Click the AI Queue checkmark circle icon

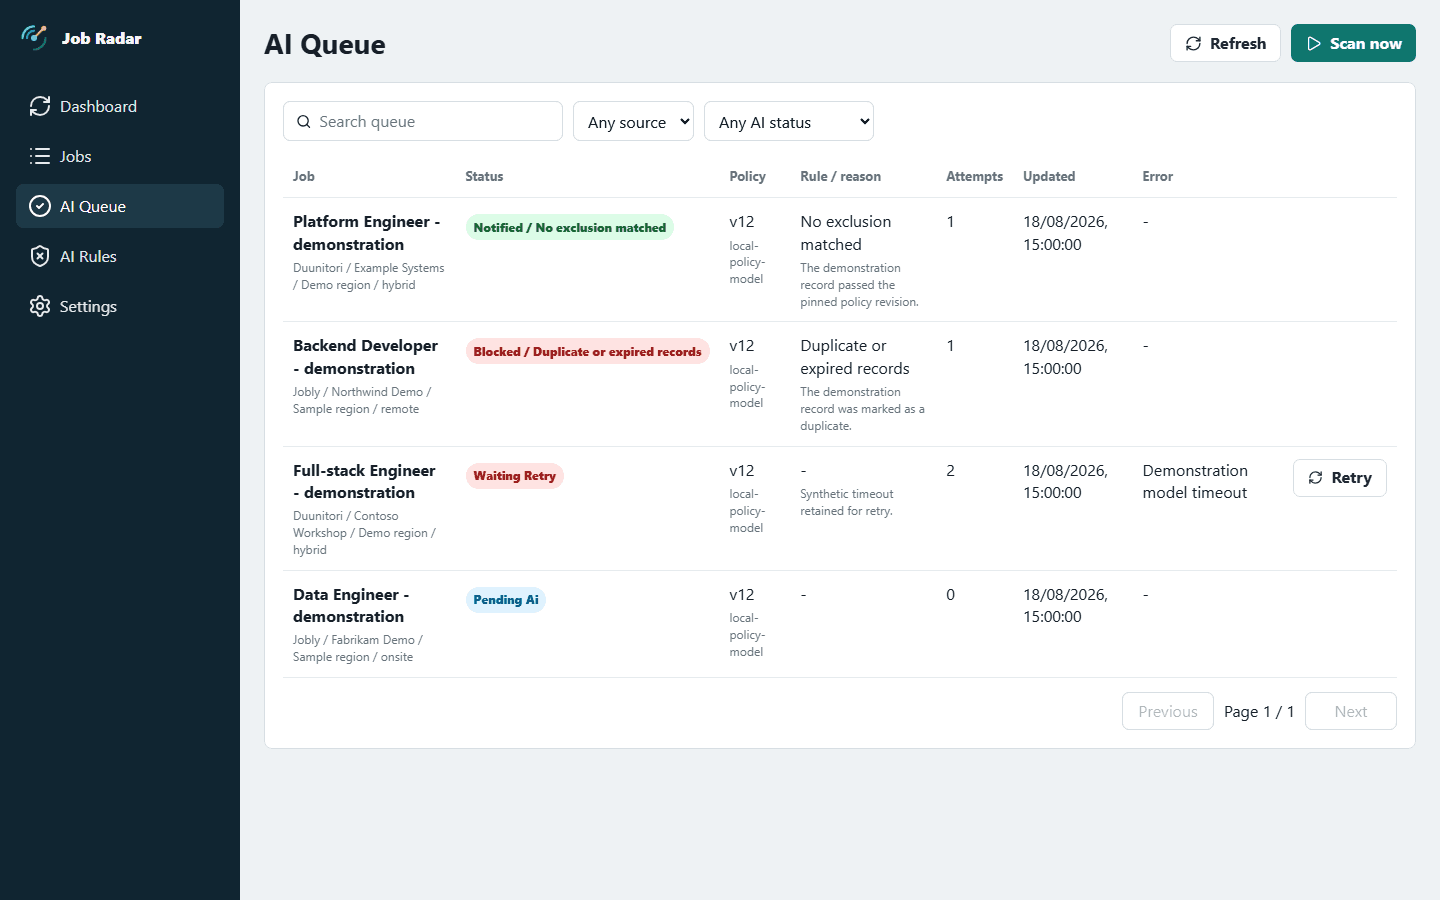(40, 206)
